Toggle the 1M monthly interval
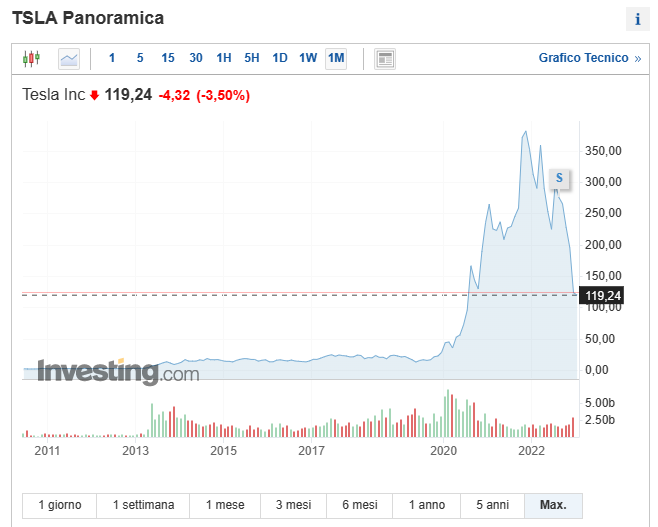This screenshot has width=658, height=527. click(336, 58)
